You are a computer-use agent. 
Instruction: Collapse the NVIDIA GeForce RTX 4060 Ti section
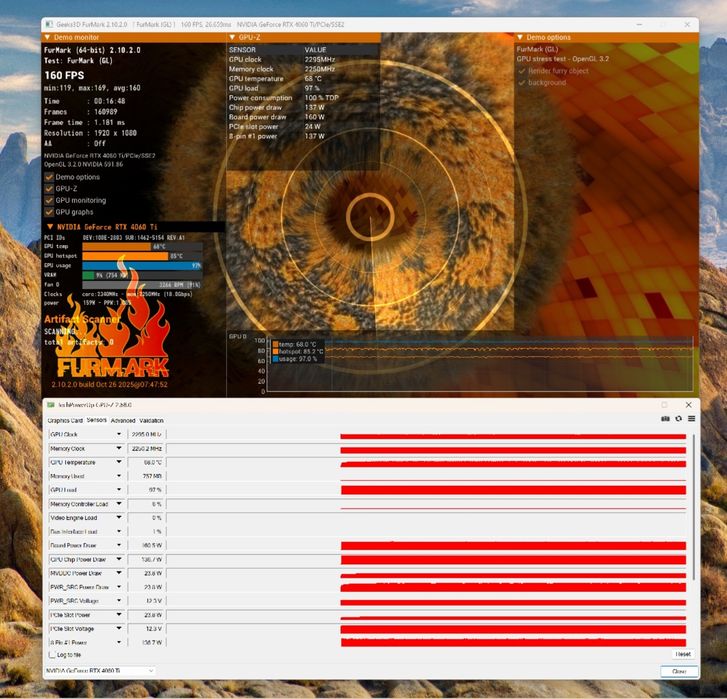point(50,227)
